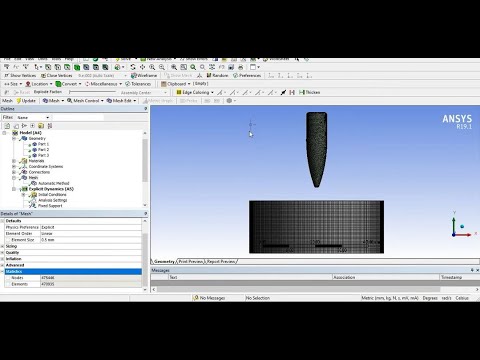Viewport: 480px width, 360px height.
Task: Open the Convert dropdown
Action: point(69,84)
